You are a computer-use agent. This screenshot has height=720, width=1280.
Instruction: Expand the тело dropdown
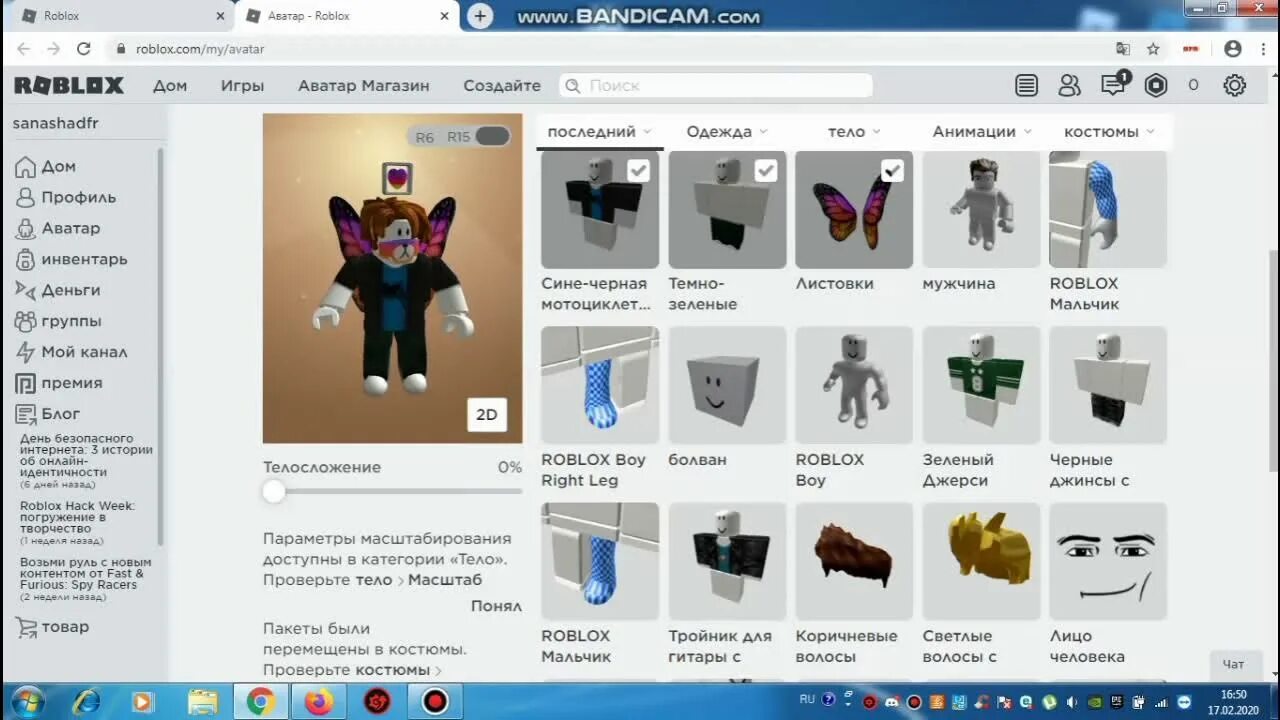854,132
